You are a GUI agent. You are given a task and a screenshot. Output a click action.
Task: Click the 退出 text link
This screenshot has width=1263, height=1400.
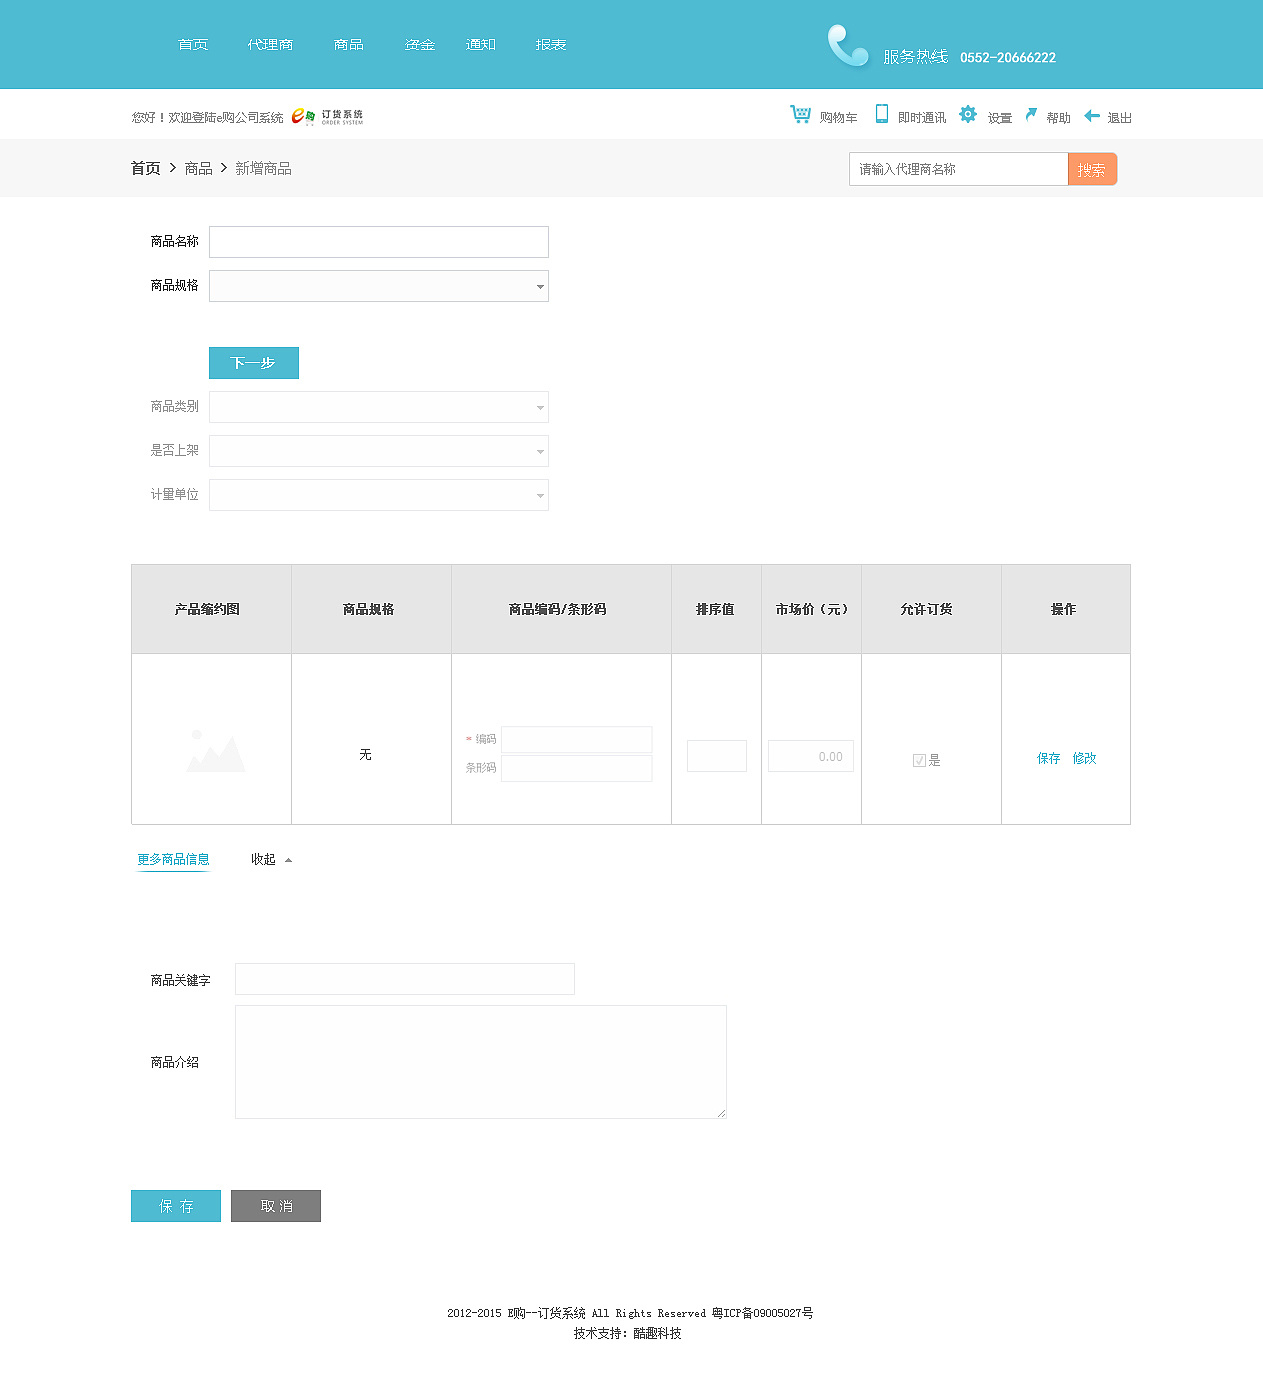[1119, 118]
